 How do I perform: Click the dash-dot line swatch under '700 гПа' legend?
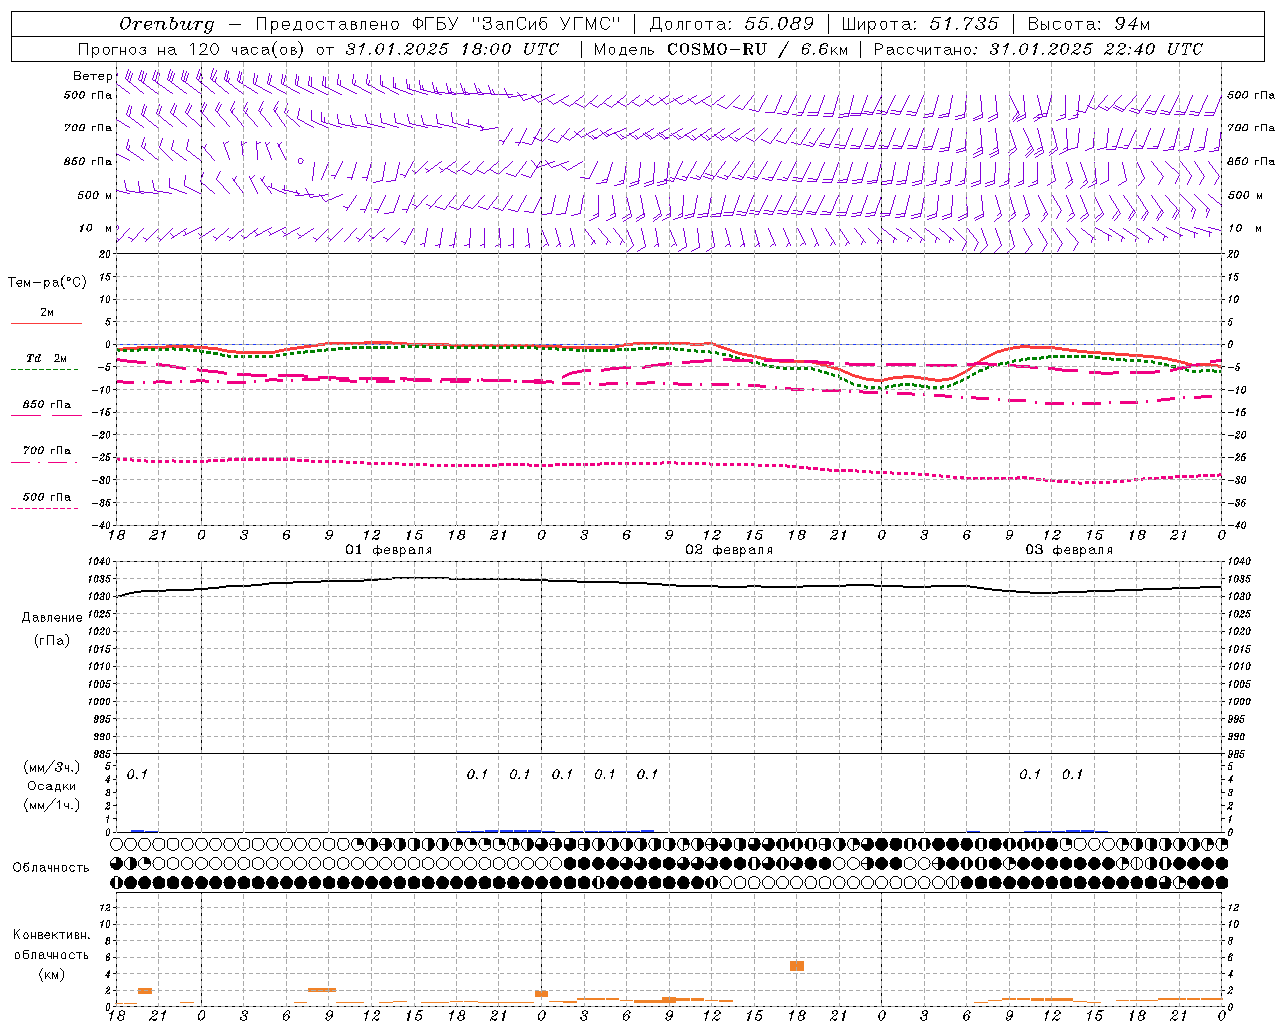coord(45,463)
